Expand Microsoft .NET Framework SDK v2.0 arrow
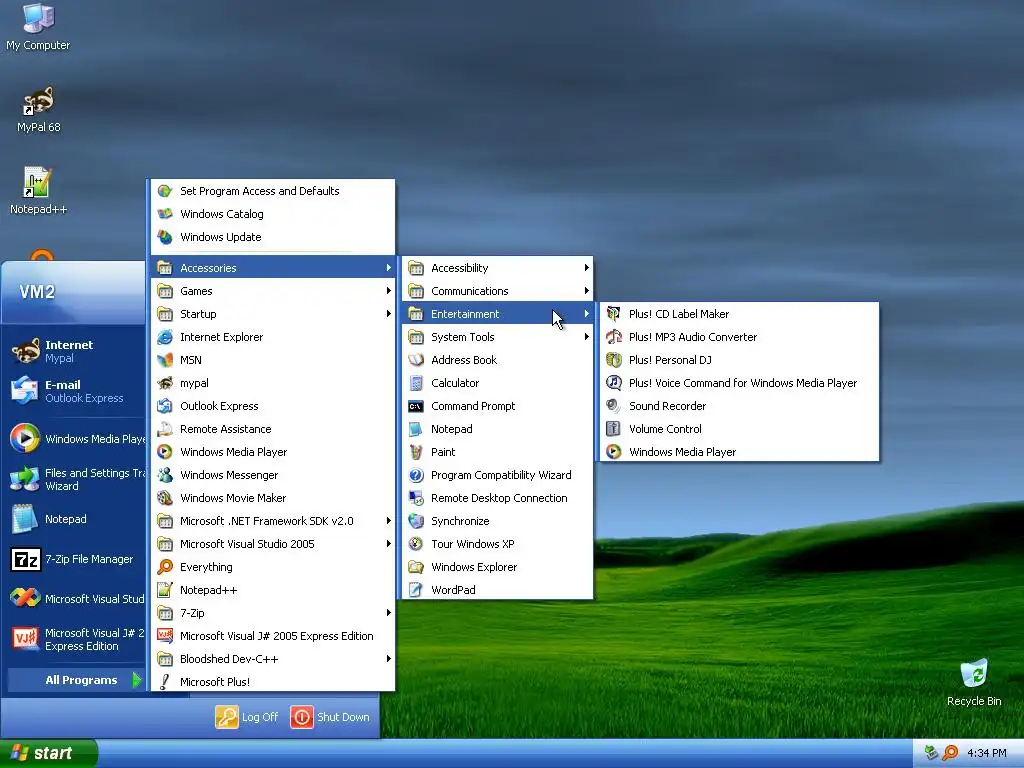The image size is (1024, 768). coord(389,521)
